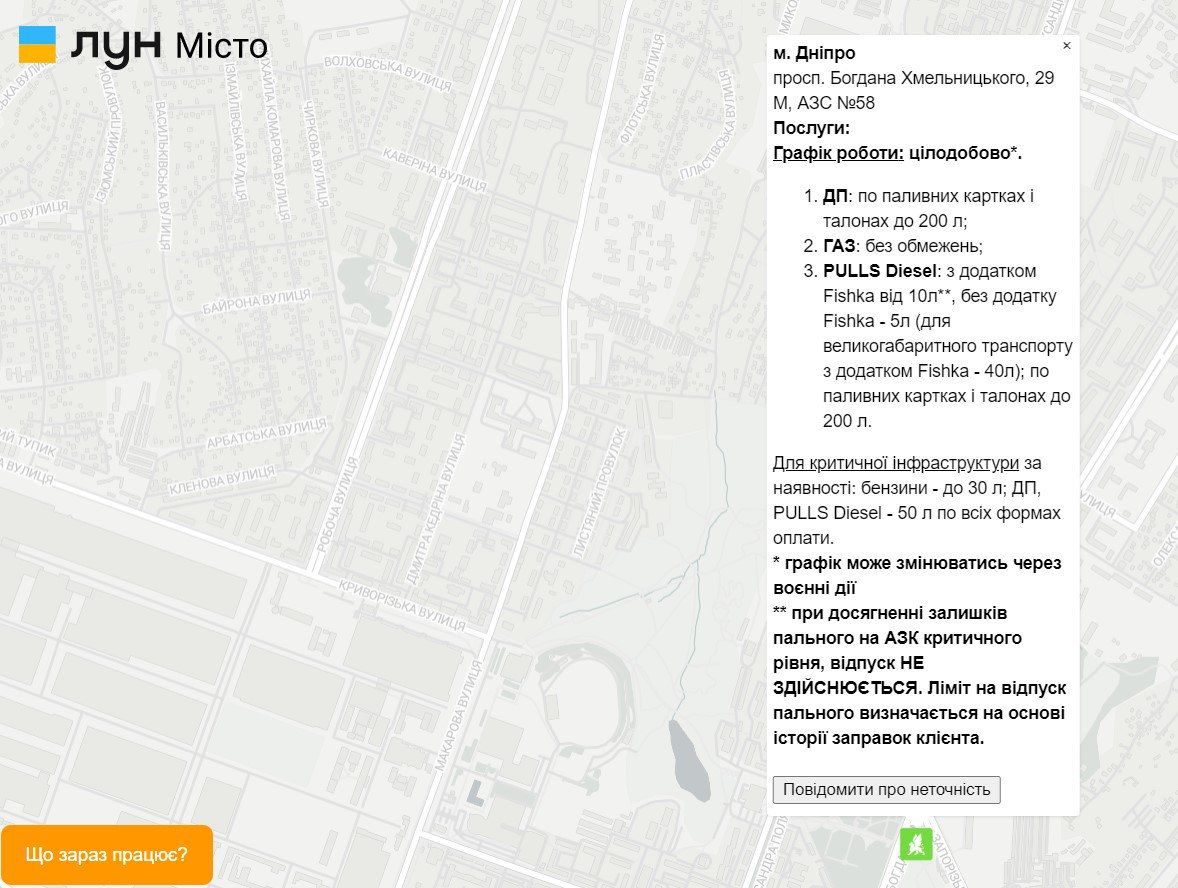Click the blue-yellow flag logo icon
This screenshot has width=1178, height=888.
(x=38, y=46)
